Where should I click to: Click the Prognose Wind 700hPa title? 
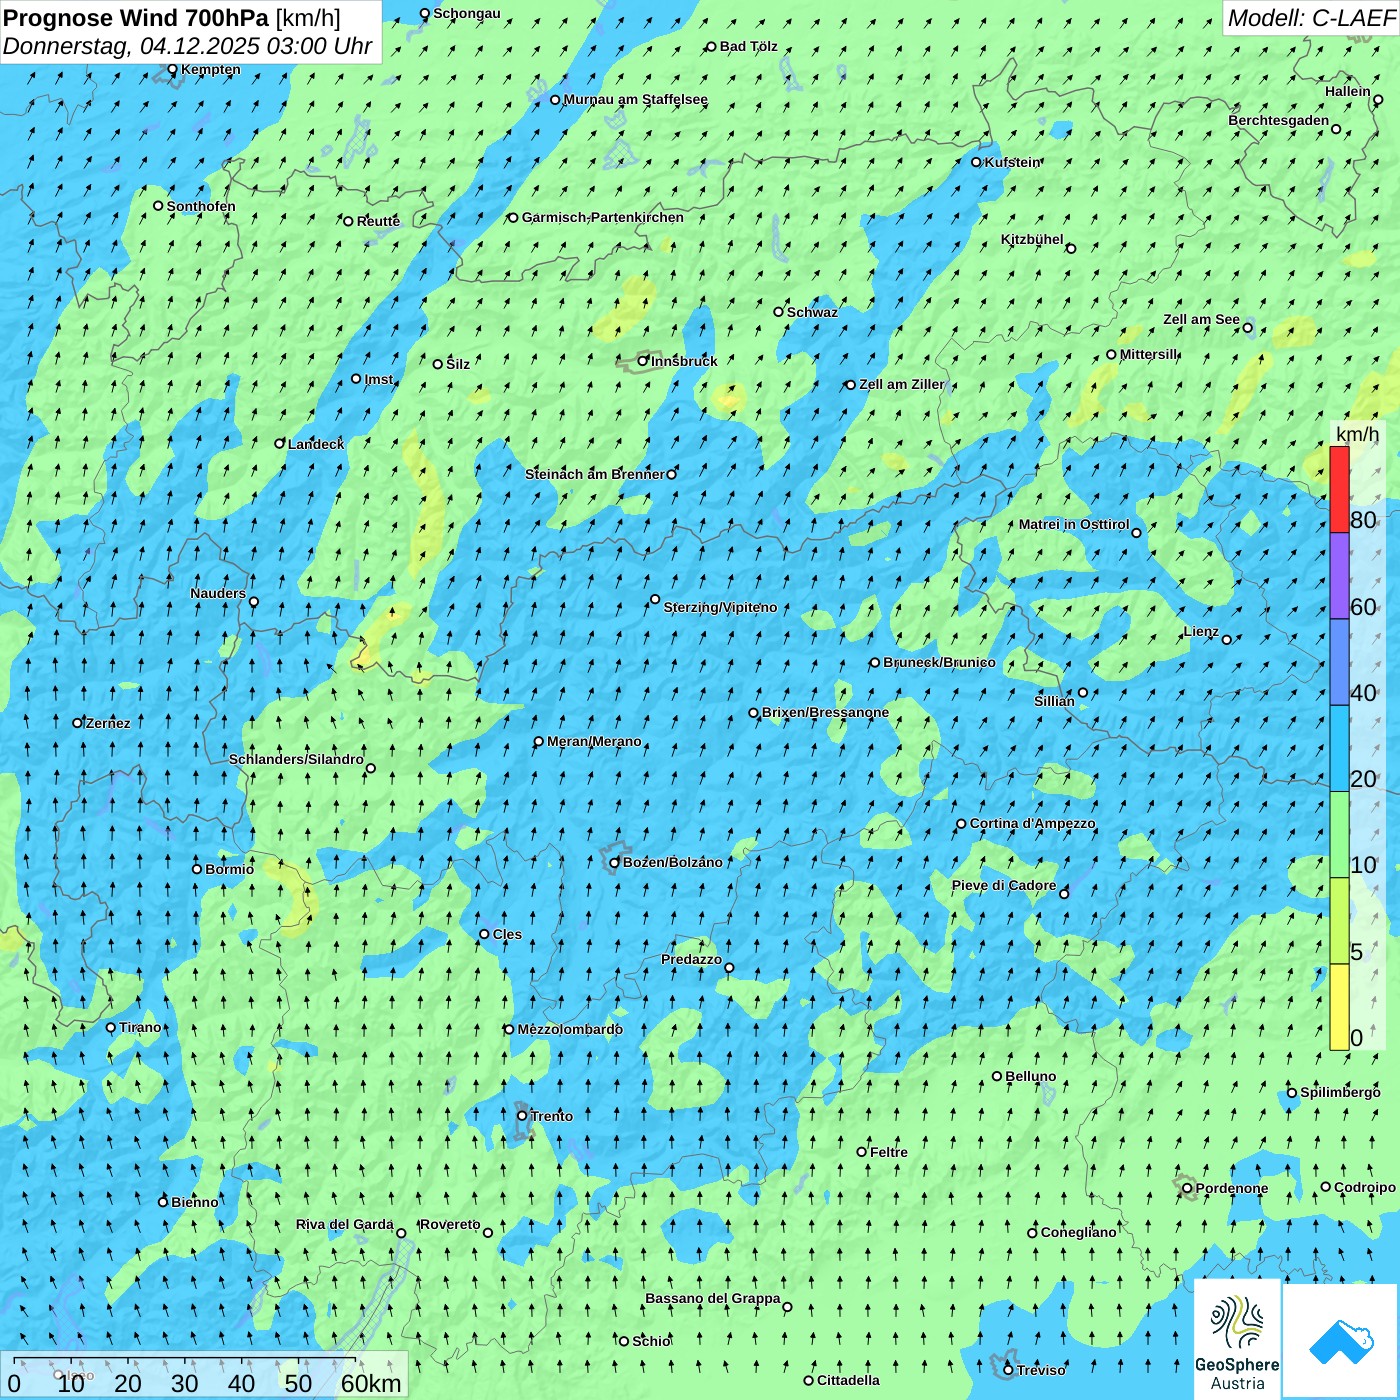click(171, 17)
